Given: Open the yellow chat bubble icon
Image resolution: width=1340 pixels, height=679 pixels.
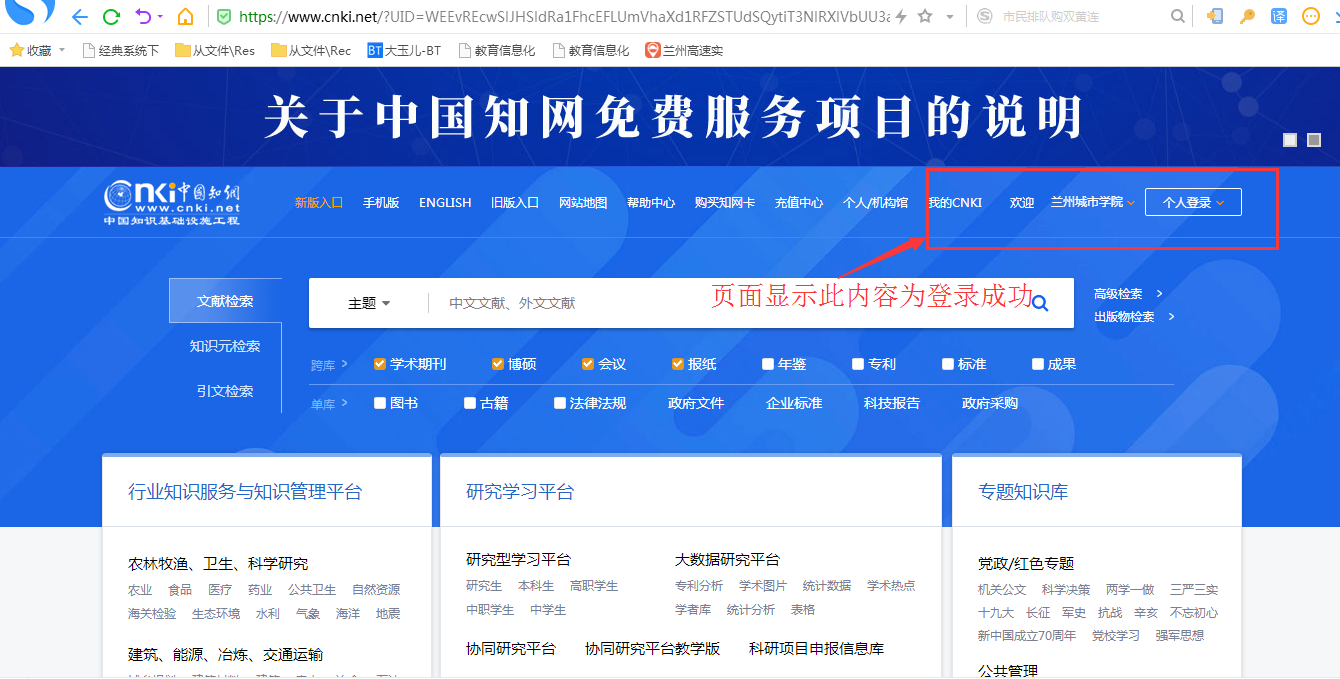Looking at the screenshot, I should coord(1311,16).
